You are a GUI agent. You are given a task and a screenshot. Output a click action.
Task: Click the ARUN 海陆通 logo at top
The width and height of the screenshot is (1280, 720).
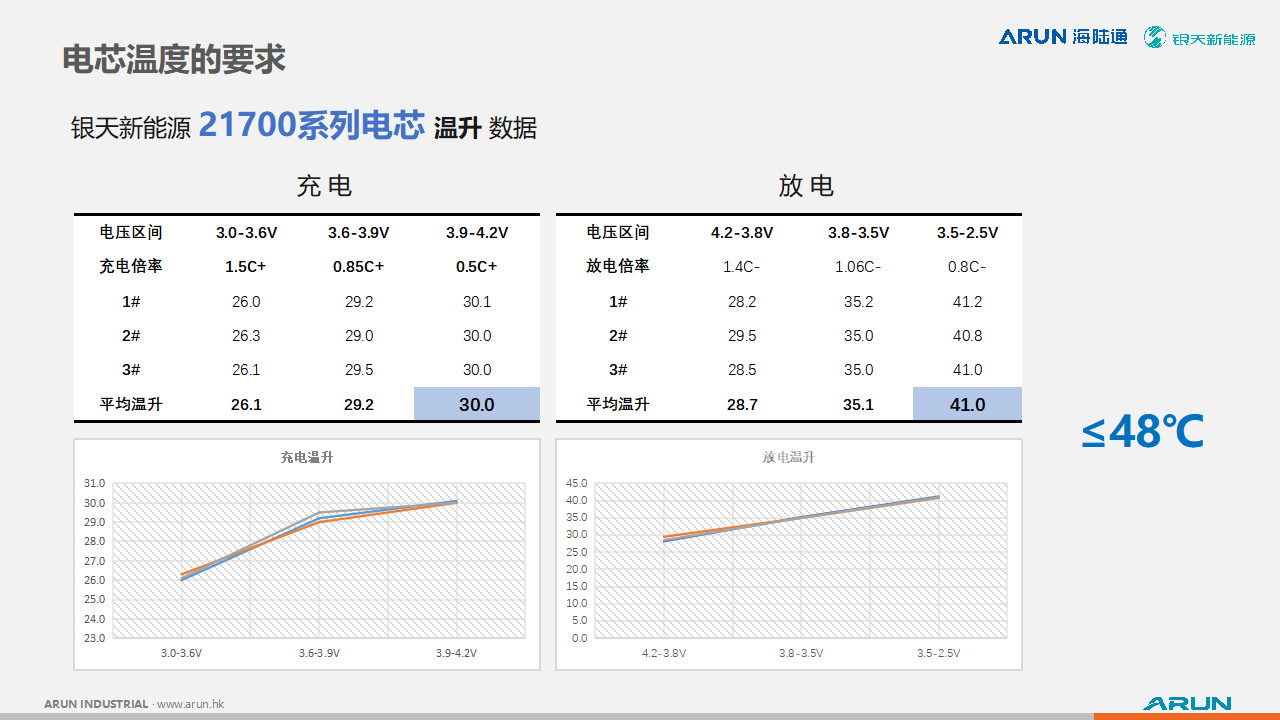click(x=1063, y=37)
